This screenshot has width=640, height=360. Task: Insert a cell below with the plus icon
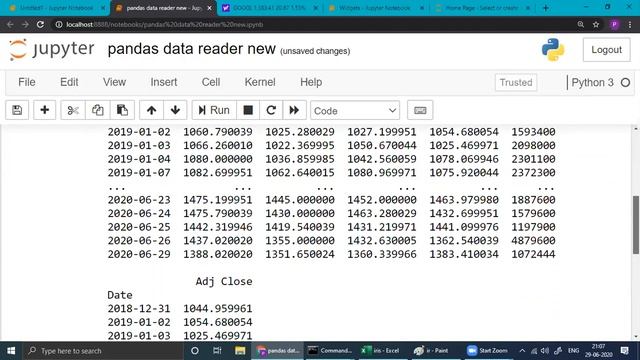(44, 110)
